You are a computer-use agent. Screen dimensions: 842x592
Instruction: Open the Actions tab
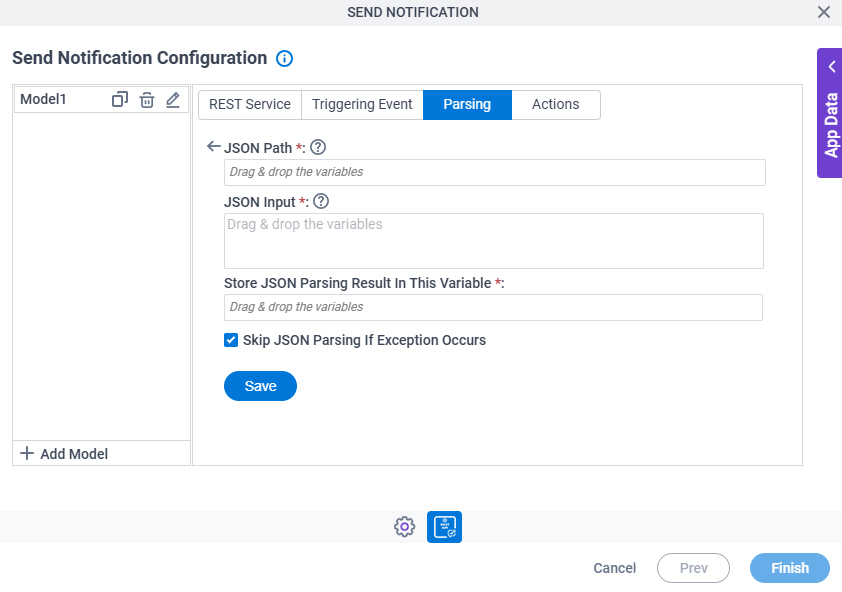(x=556, y=104)
